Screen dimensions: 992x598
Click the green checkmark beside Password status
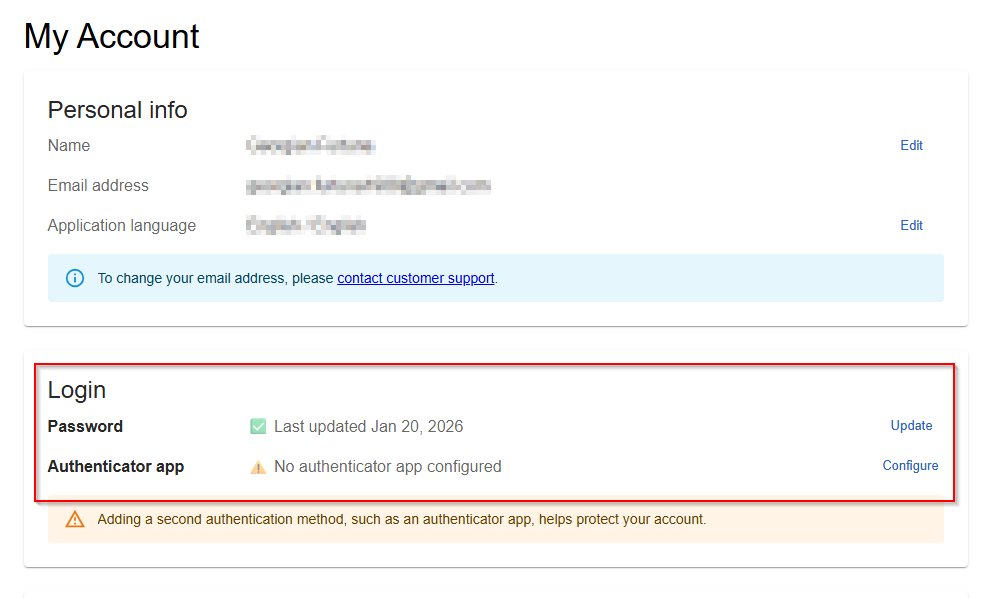click(258, 427)
